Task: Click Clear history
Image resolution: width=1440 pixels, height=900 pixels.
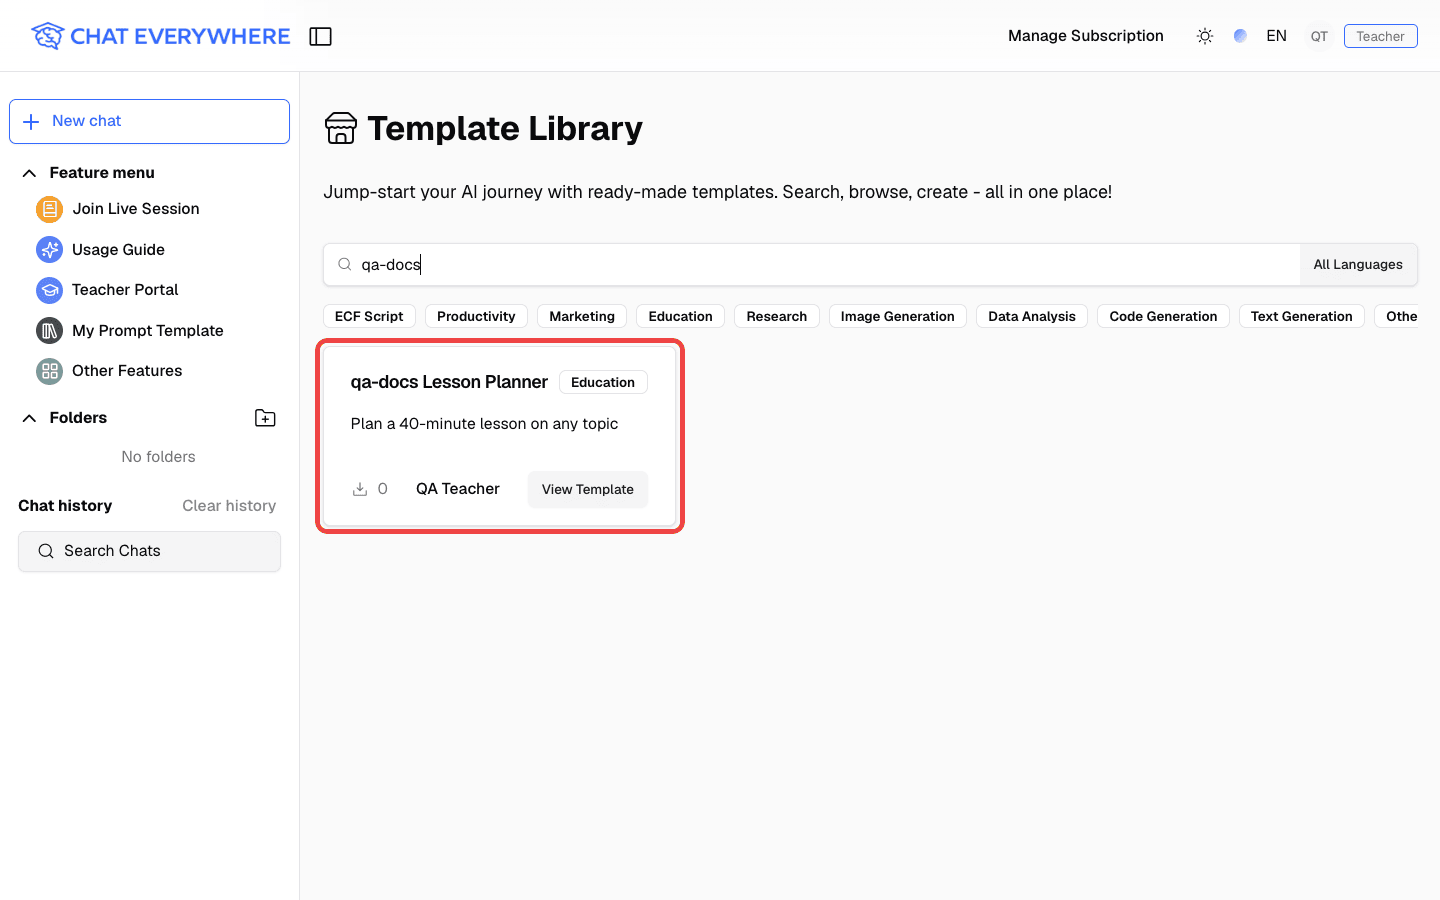Action: [229, 506]
